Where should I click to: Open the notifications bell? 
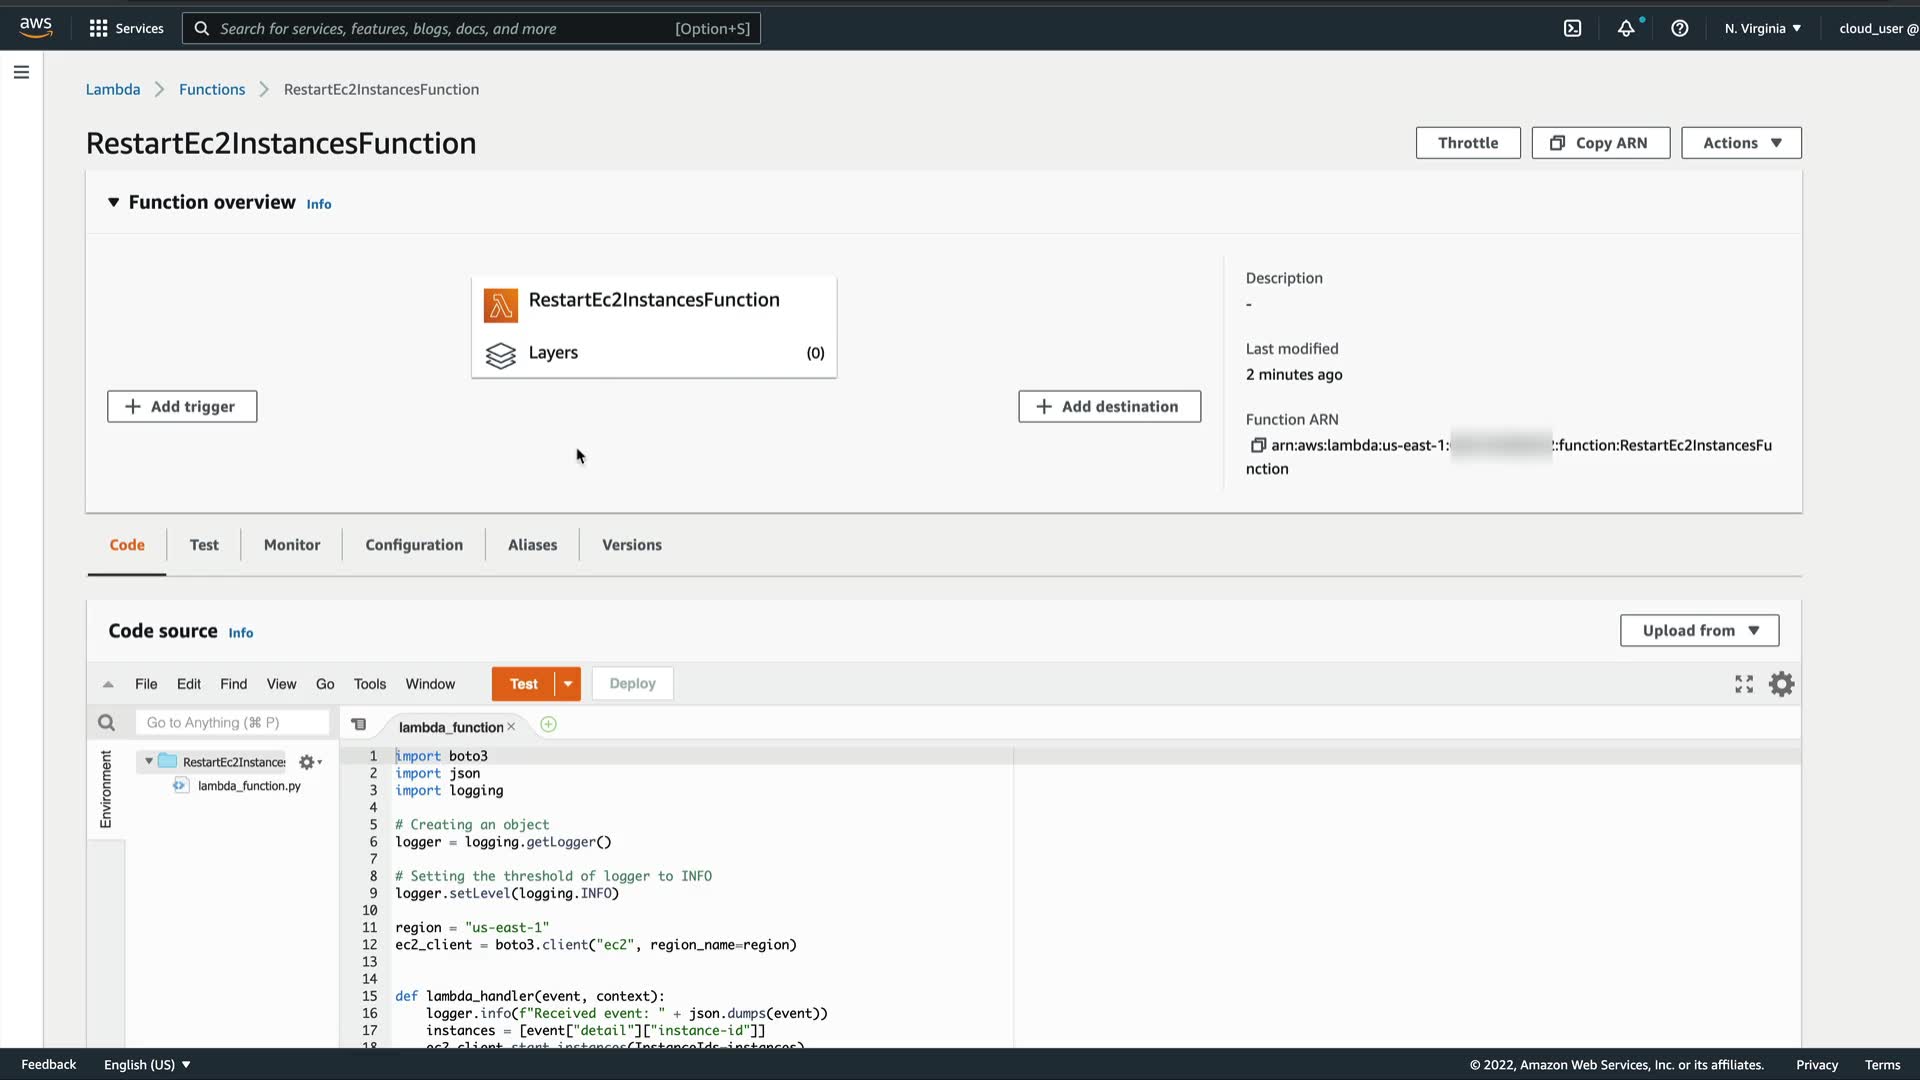[x=1626, y=28]
